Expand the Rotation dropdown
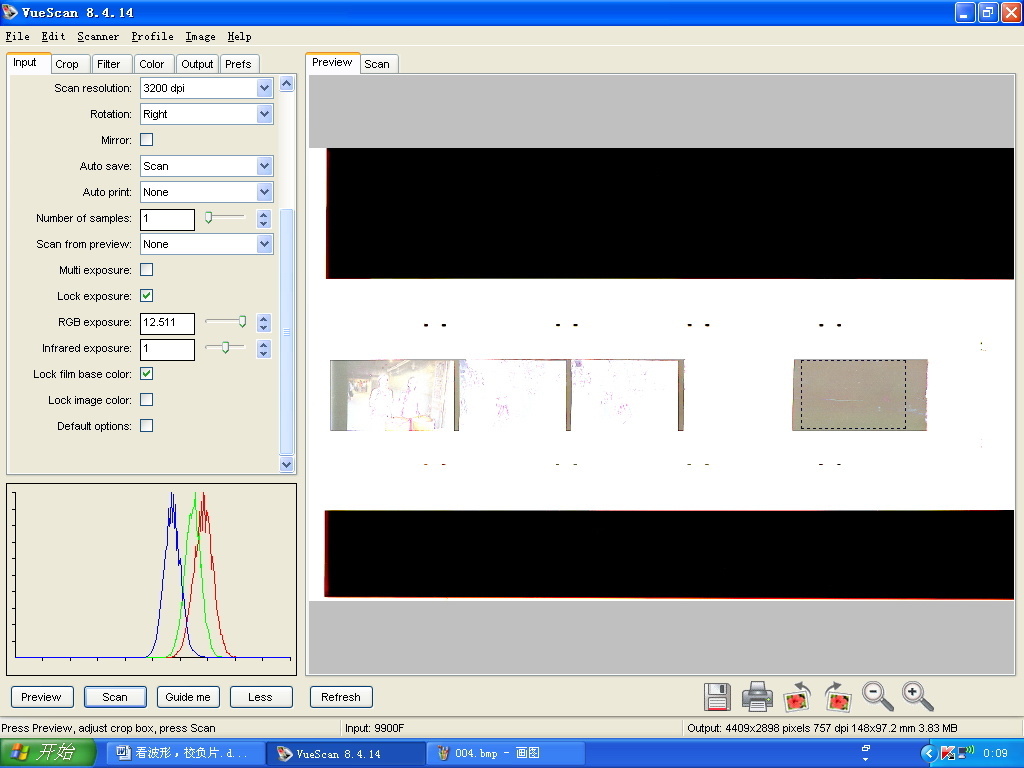This screenshot has height=768, width=1024. [x=264, y=114]
